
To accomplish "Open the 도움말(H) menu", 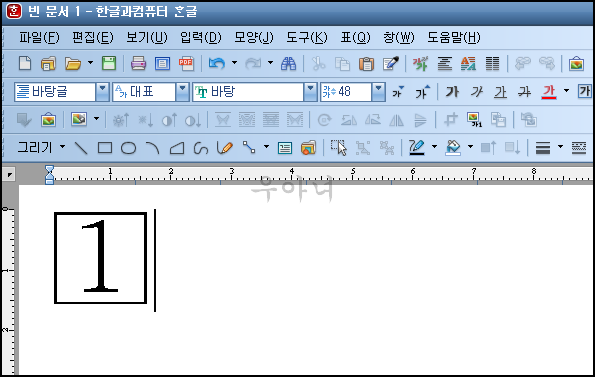I will click(454, 37).
